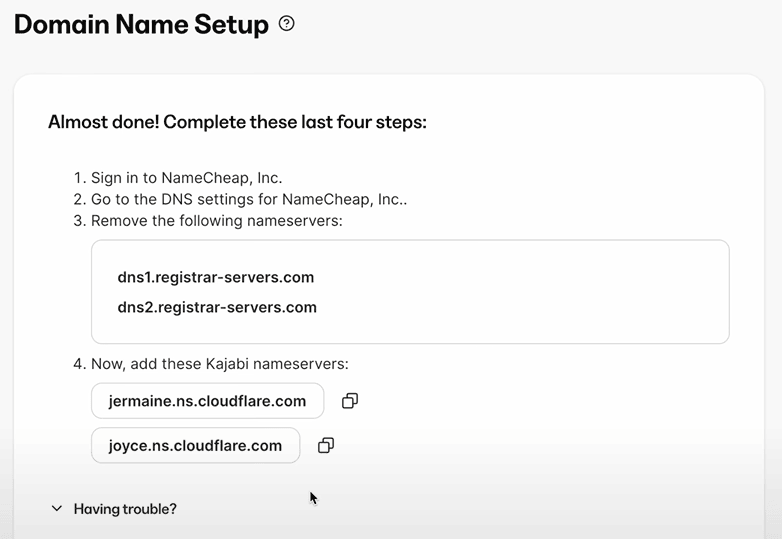782x539 pixels.
Task: Open the help icon beside Domain Name Setup
Action: (x=287, y=24)
